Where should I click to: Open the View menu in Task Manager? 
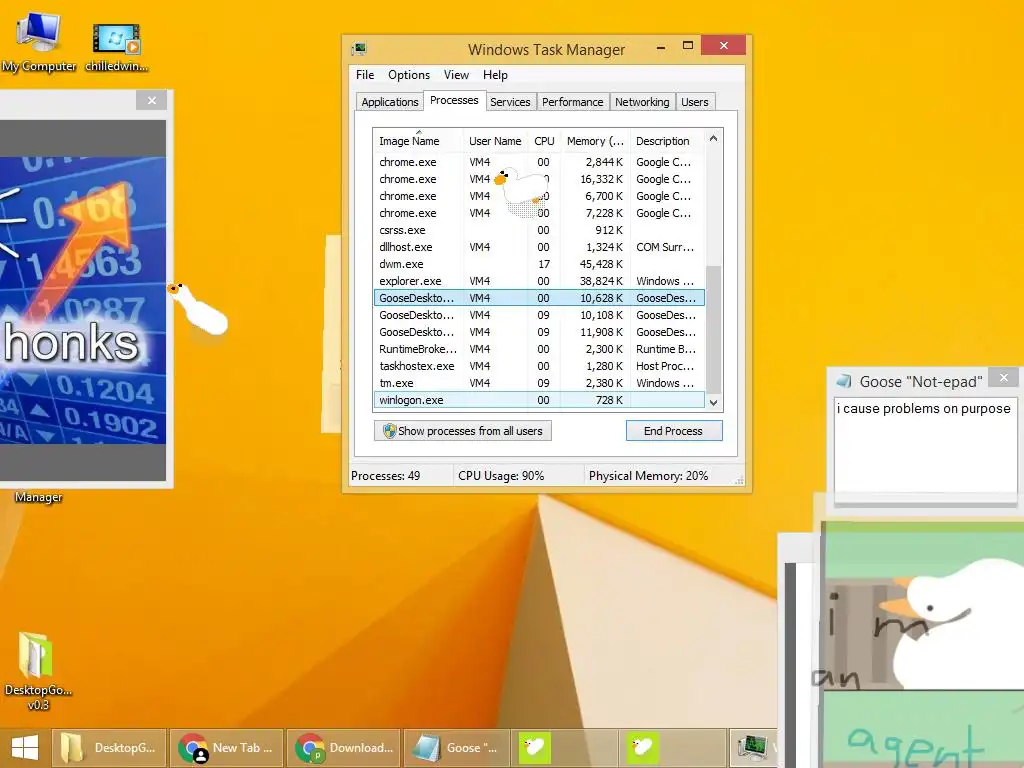[456, 75]
